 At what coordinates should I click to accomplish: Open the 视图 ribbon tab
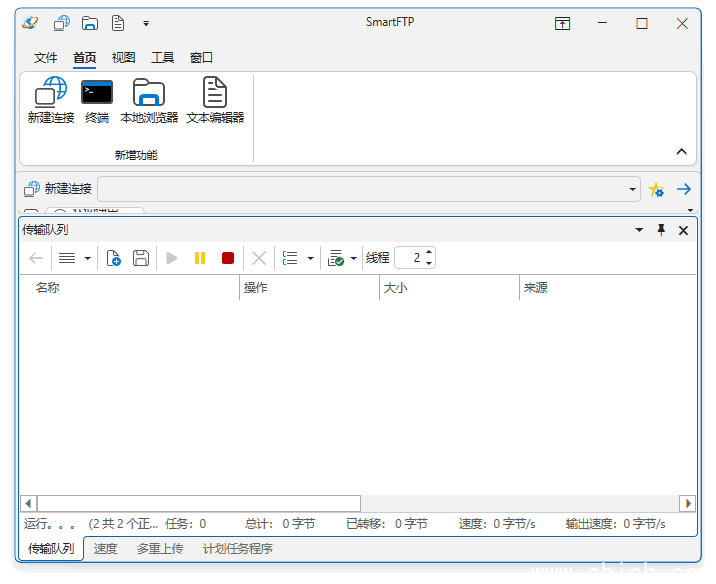click(x=123, y=58)
